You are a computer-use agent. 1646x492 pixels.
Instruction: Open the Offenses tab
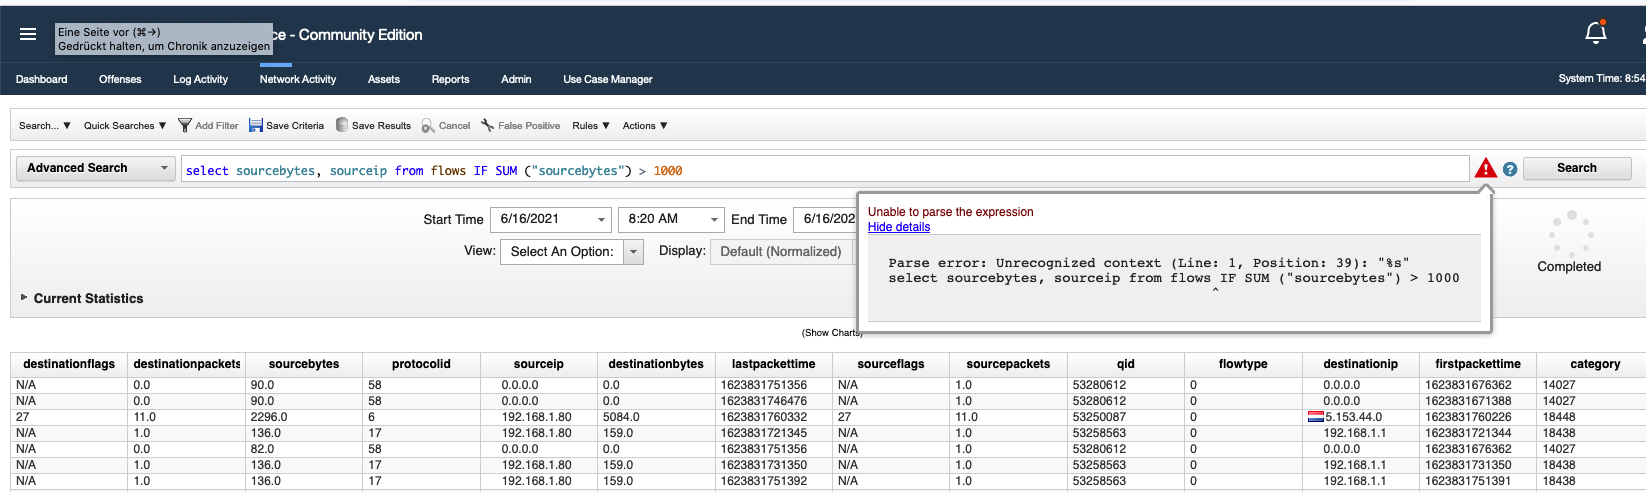point(120,79)
